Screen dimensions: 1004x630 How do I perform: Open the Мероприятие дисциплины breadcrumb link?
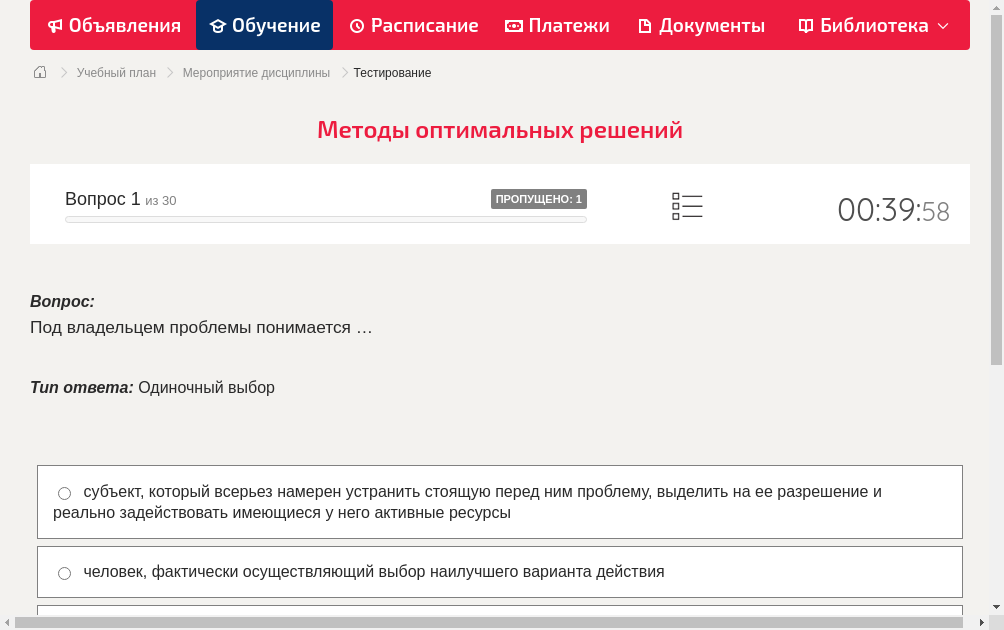click(x=254, y=72)
